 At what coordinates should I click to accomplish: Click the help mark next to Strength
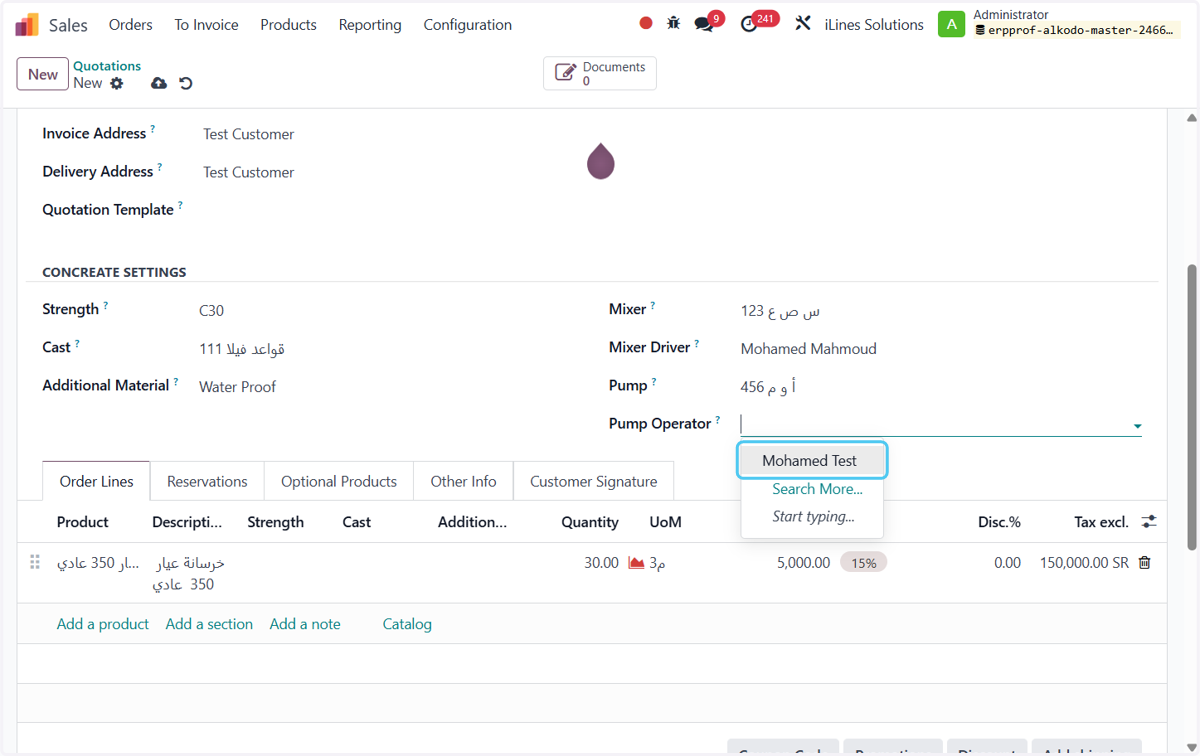[106, 305]
